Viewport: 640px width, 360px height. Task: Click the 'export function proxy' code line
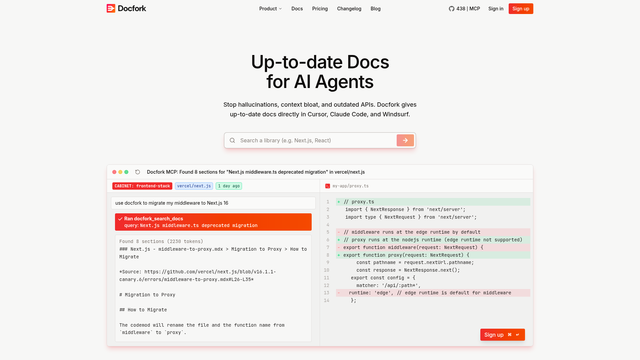click(433, 255)
